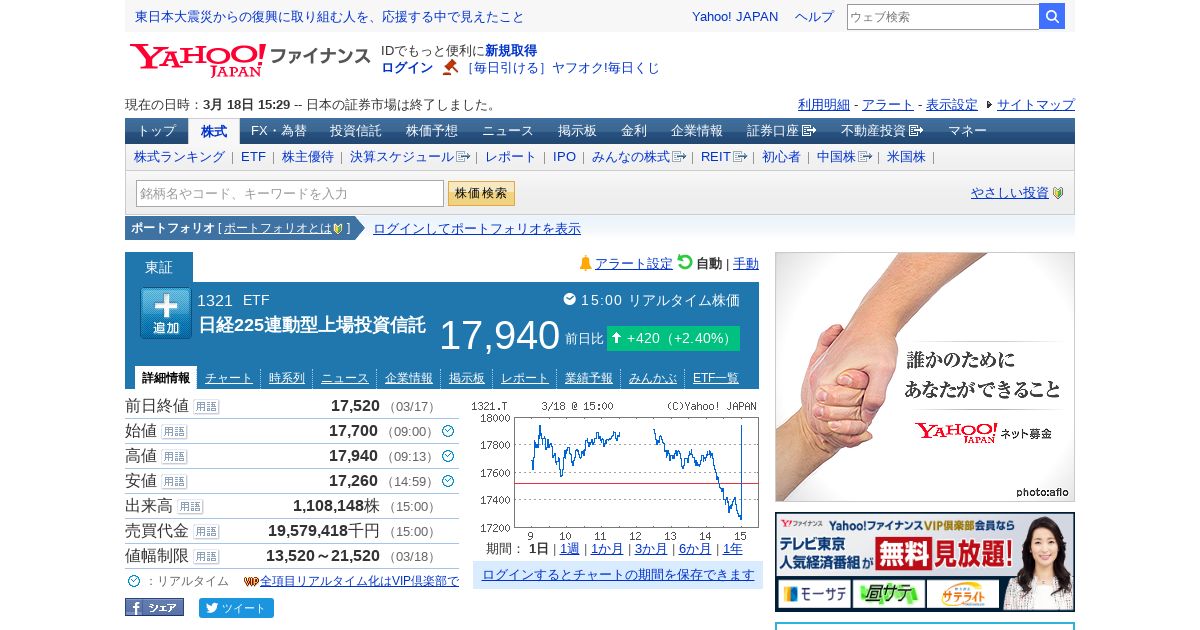
Task: Open the 投資信託 navigation tab
Action: point(356,131)
